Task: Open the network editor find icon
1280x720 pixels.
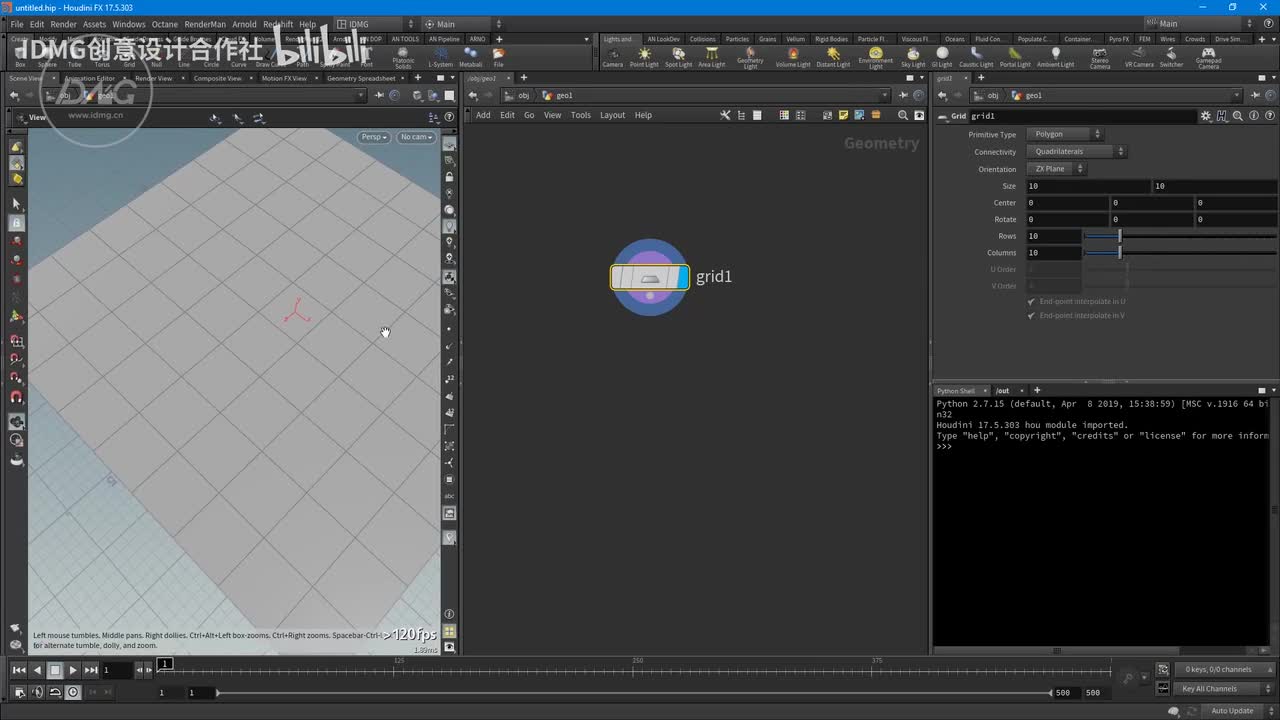Action: pyautogui.click(x=903, y=115)
